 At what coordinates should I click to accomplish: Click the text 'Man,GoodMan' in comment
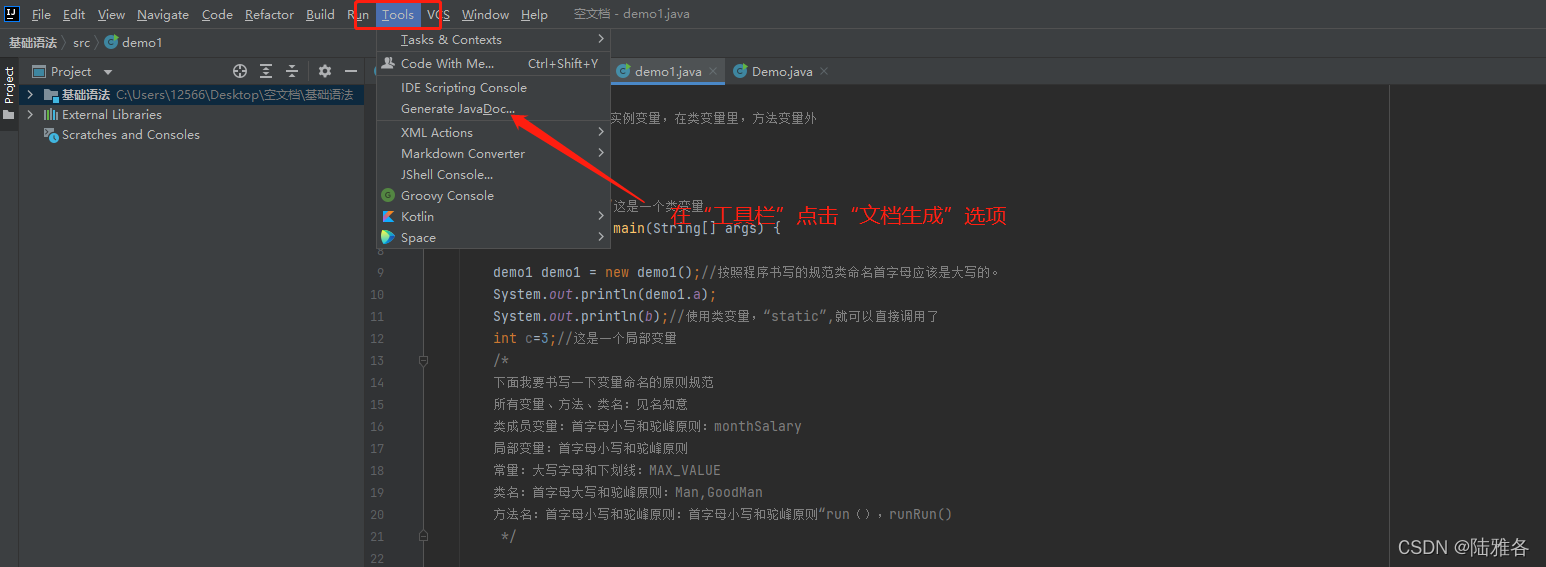point(718,492)
